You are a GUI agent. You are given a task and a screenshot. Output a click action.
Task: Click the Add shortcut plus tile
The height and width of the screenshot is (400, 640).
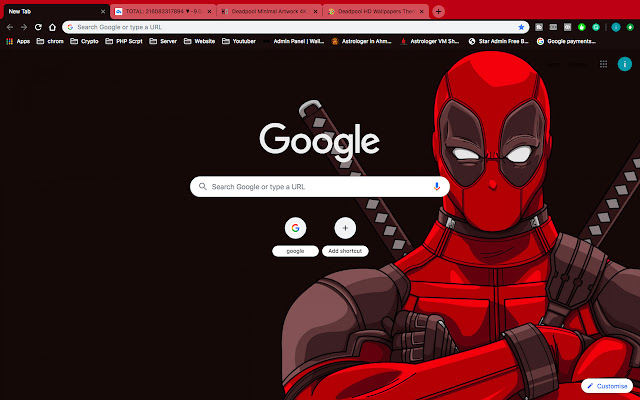click(x=345, y=237)
